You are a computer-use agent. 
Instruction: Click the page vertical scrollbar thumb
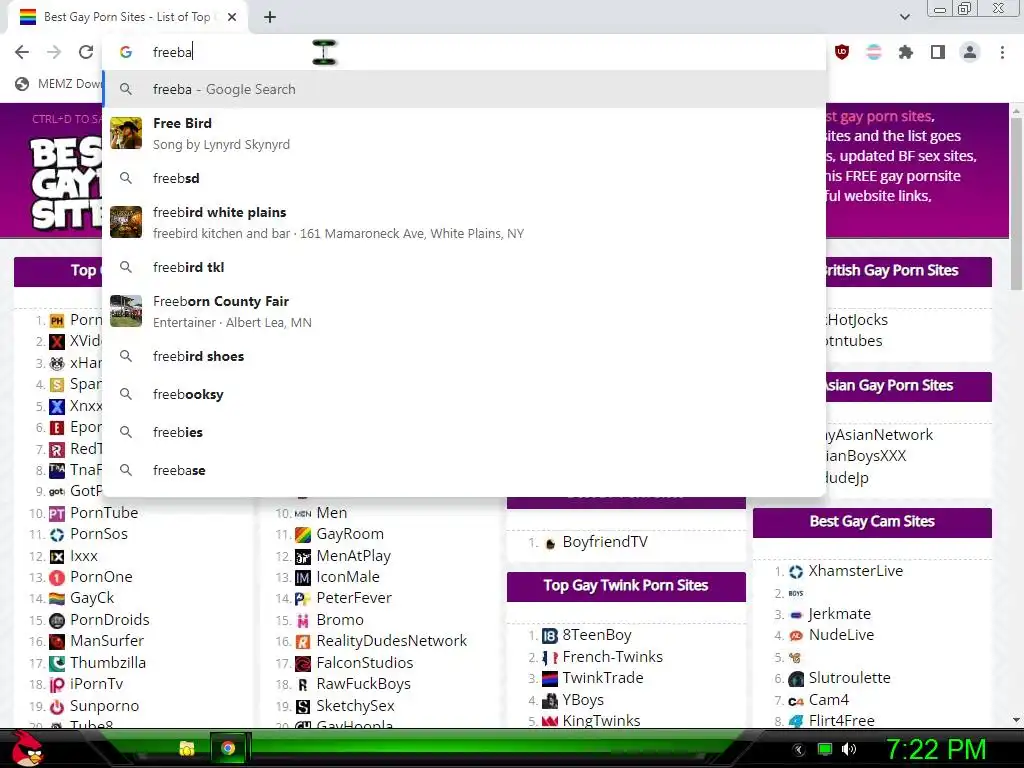pos(1016,202)
